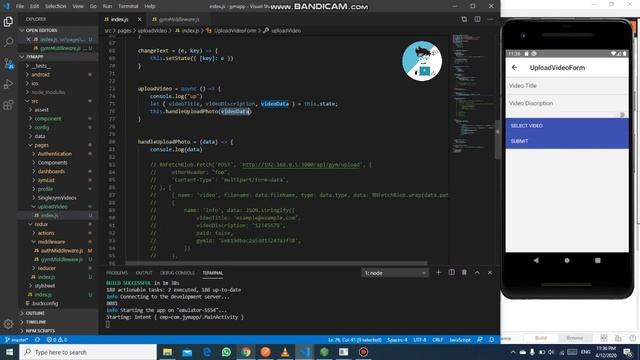The image size is (640, 360).
Task: Open the Explorer view in activity bar
Action: pos(8,21)
